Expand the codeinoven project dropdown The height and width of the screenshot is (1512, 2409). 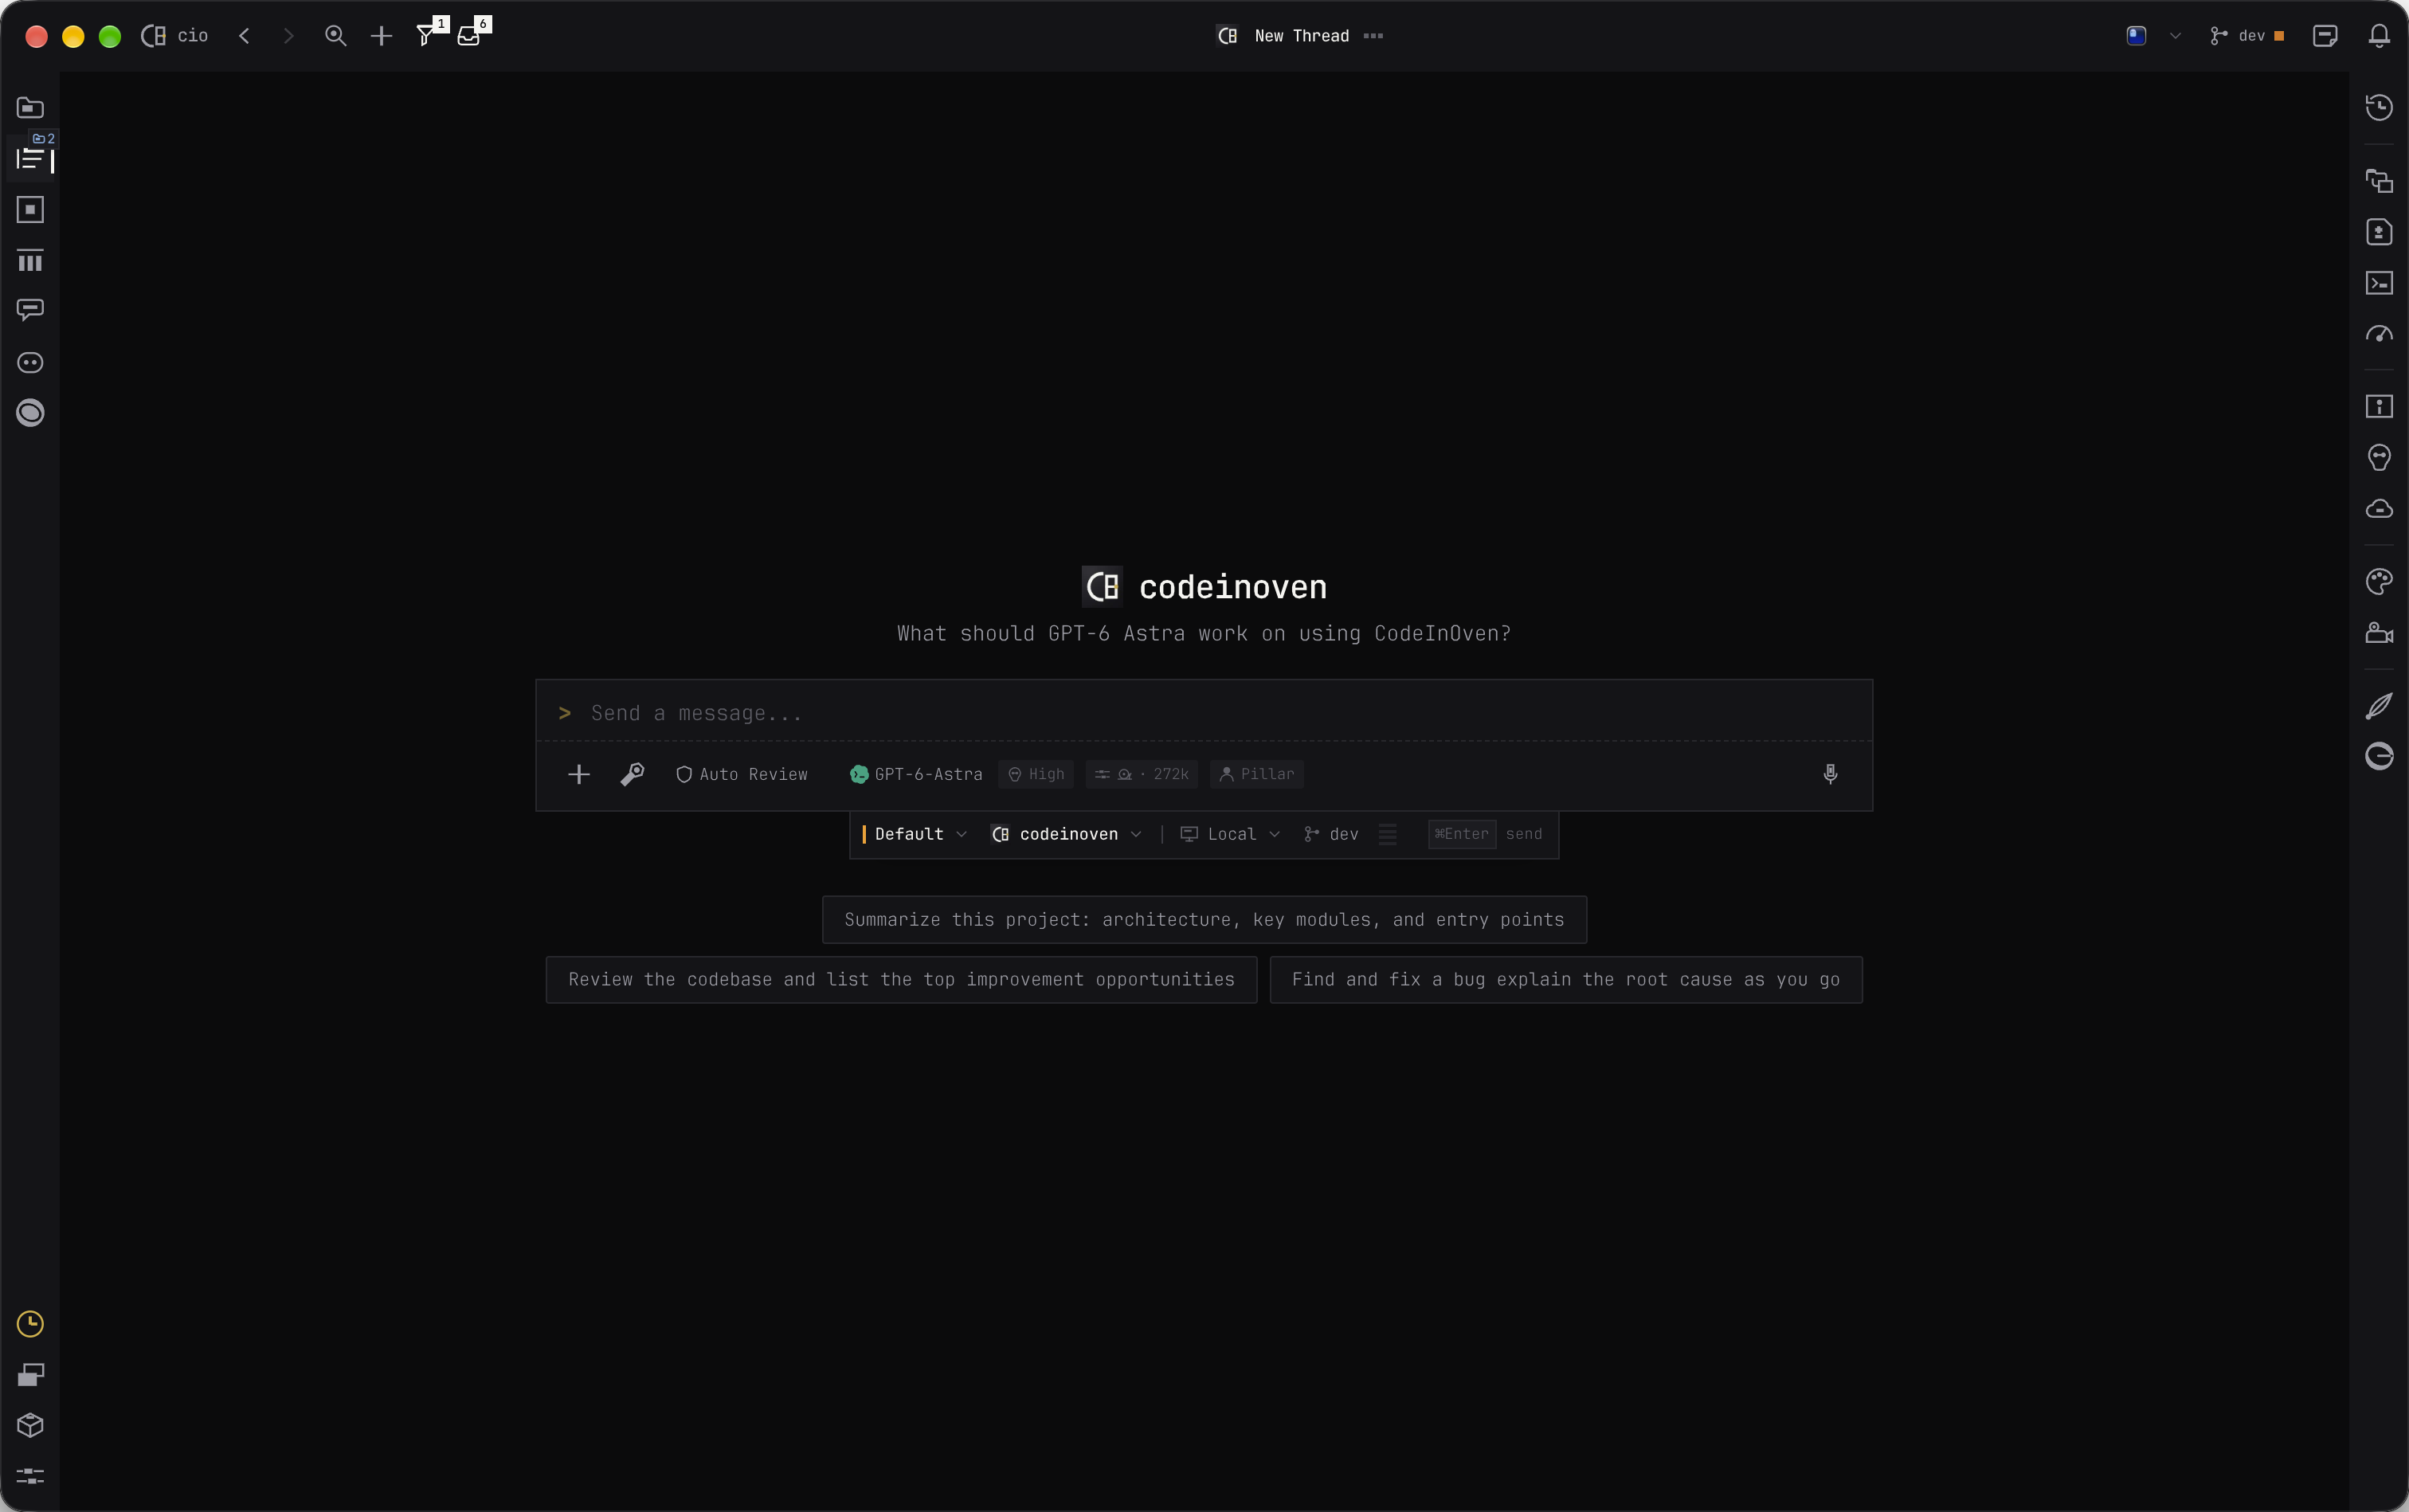click(1066, 834)
